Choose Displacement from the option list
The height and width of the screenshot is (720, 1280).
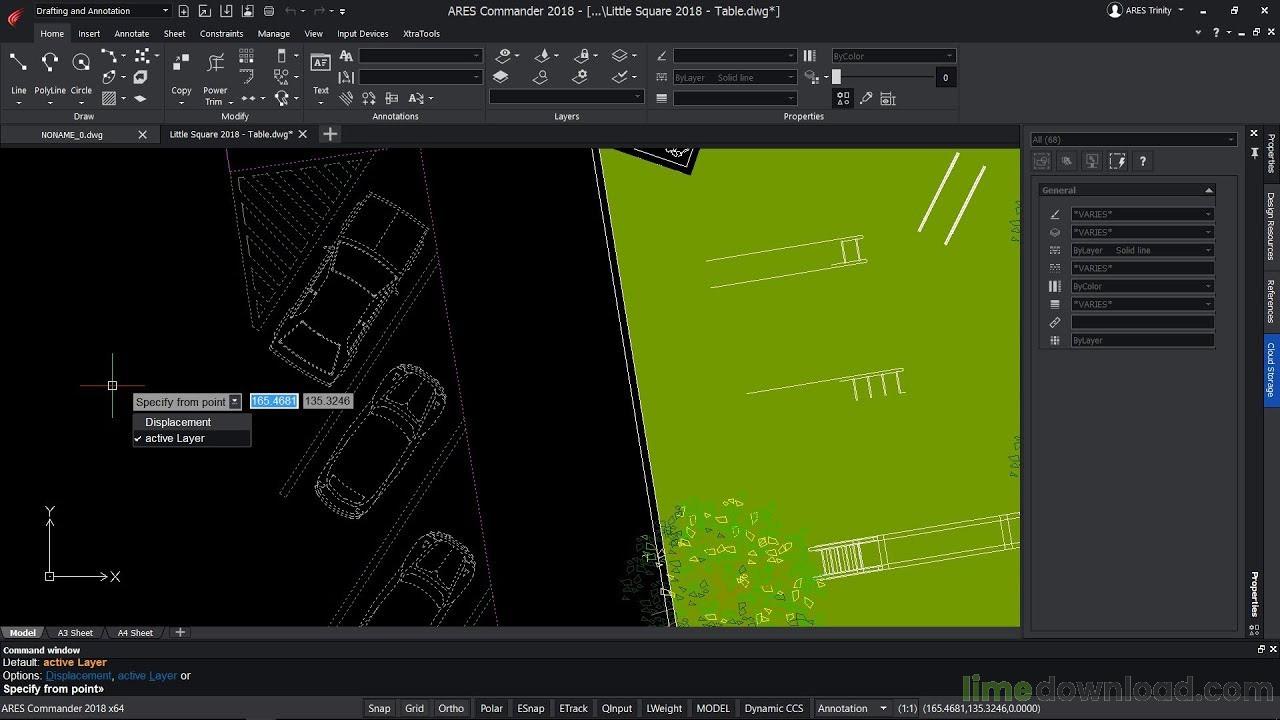click(178, 422)
